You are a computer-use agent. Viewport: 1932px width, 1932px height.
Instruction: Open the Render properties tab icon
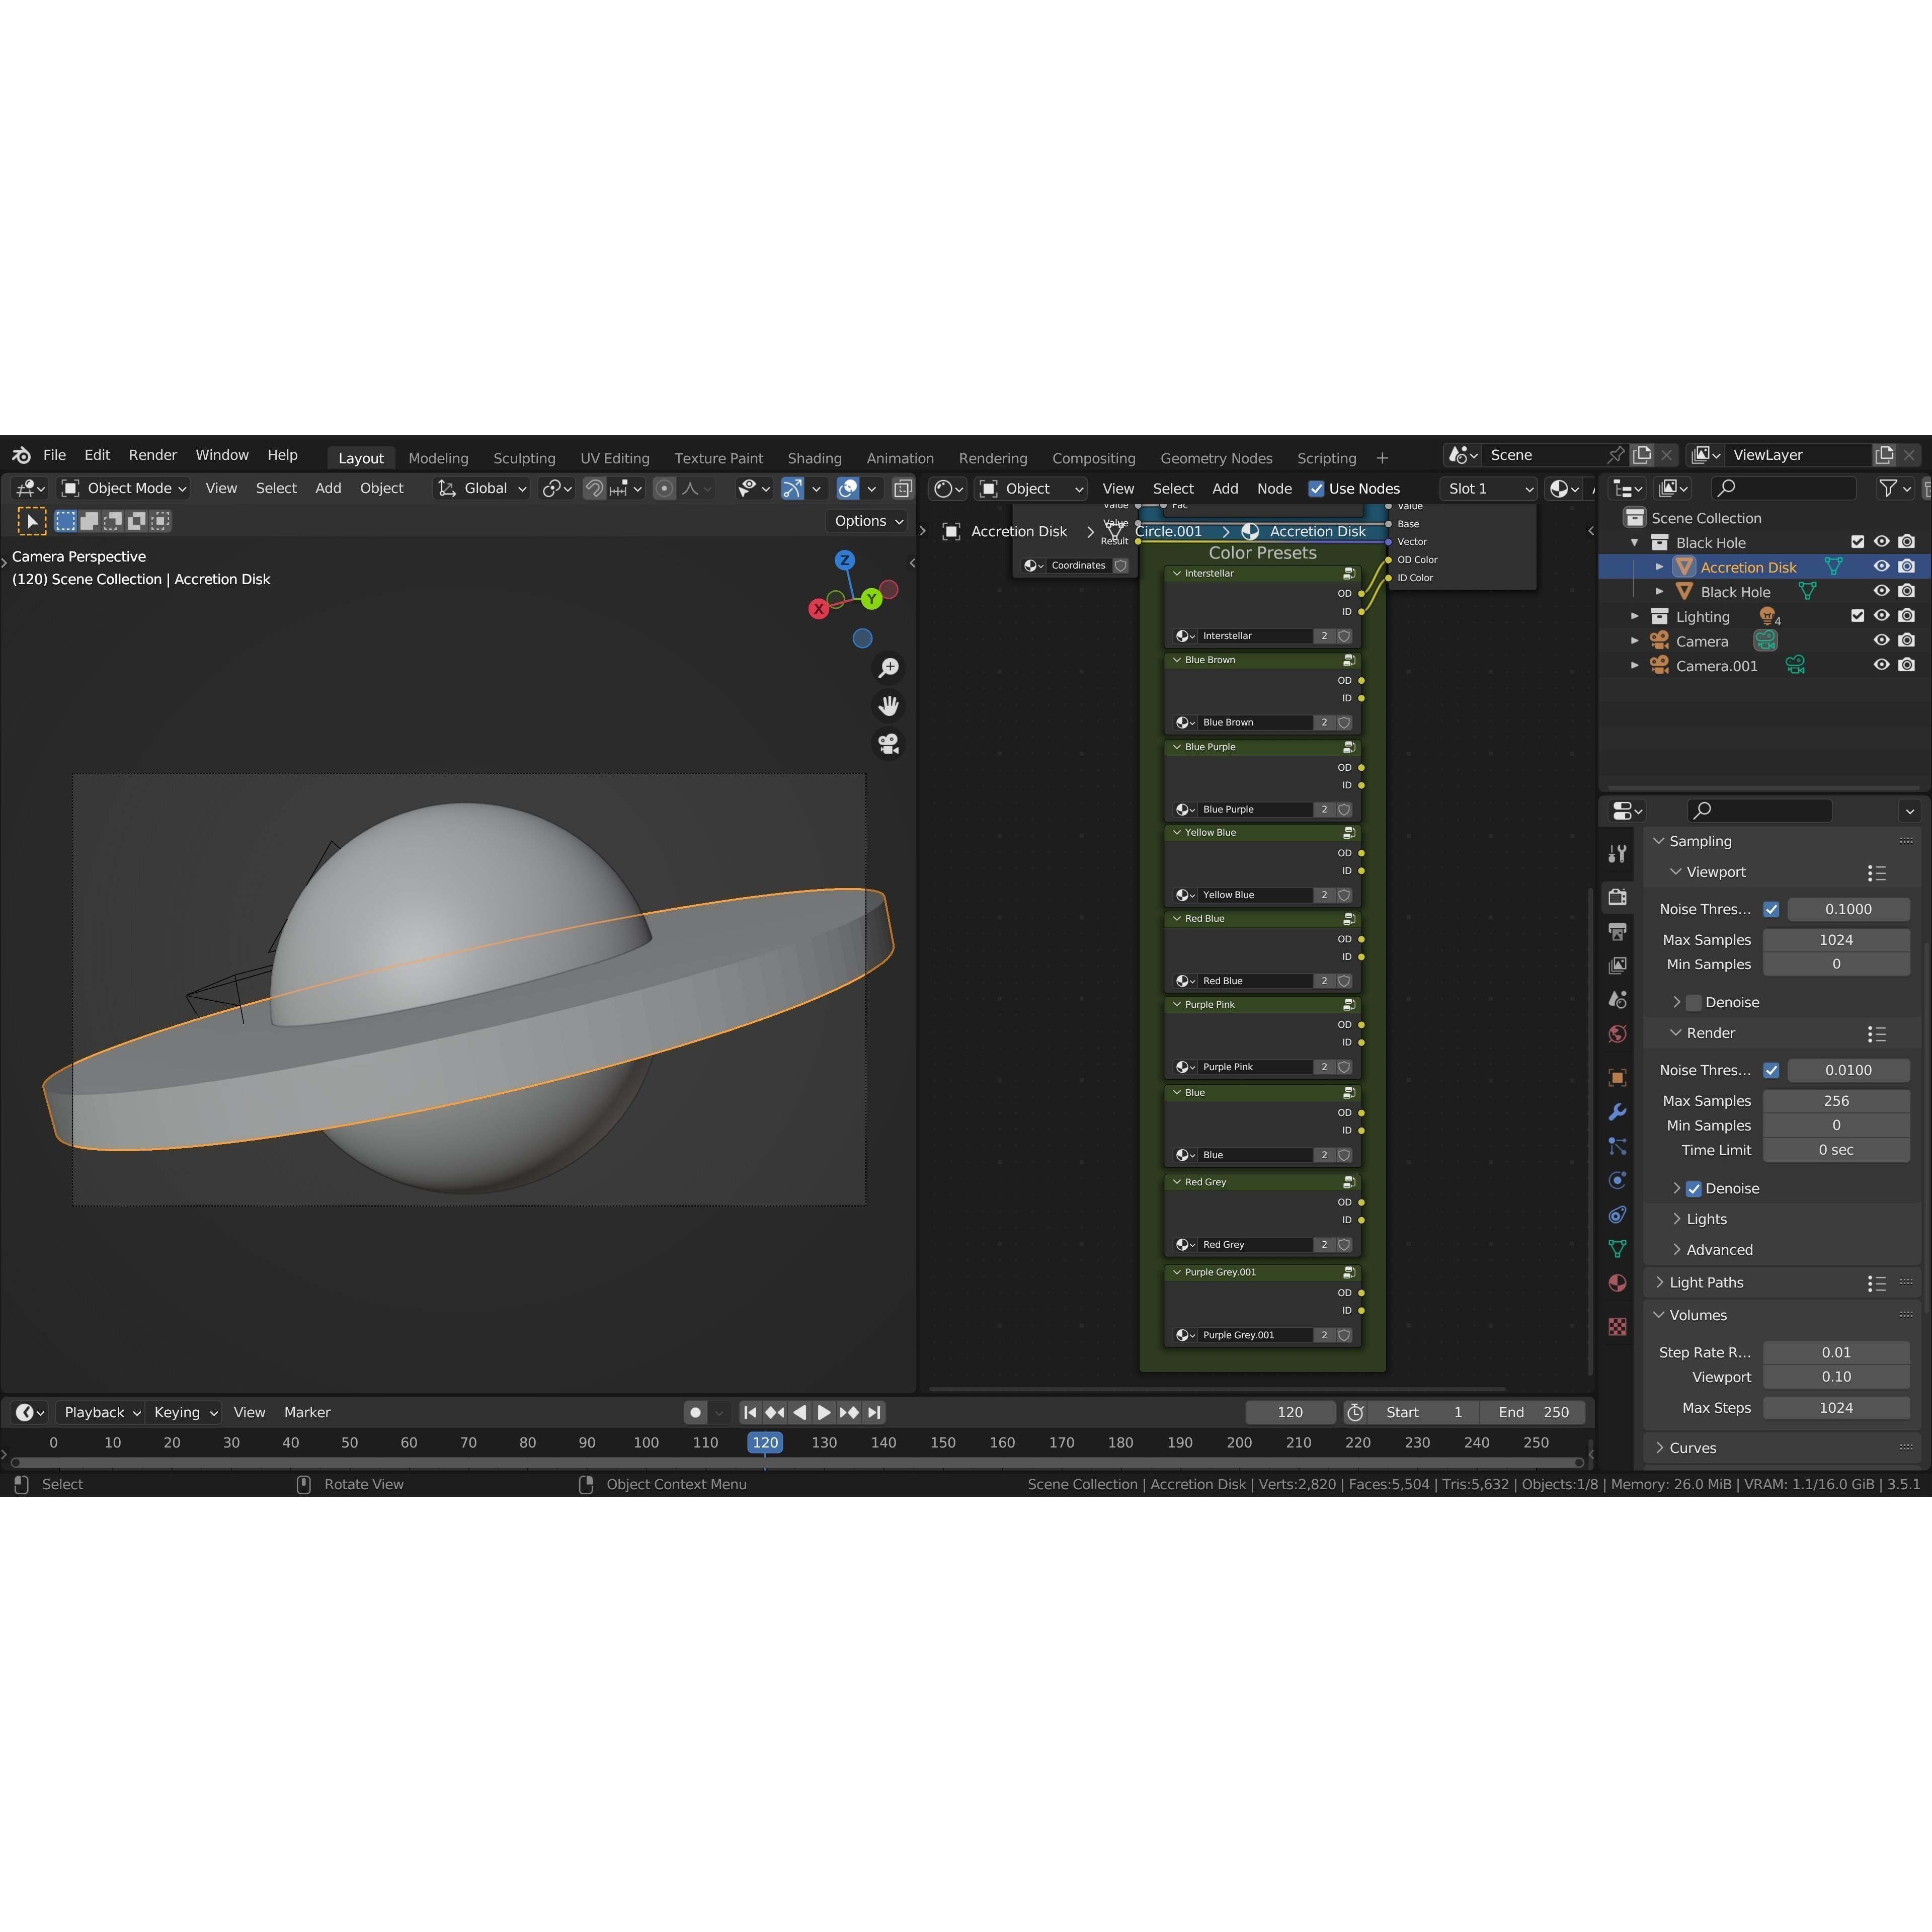coord(1617,897)
